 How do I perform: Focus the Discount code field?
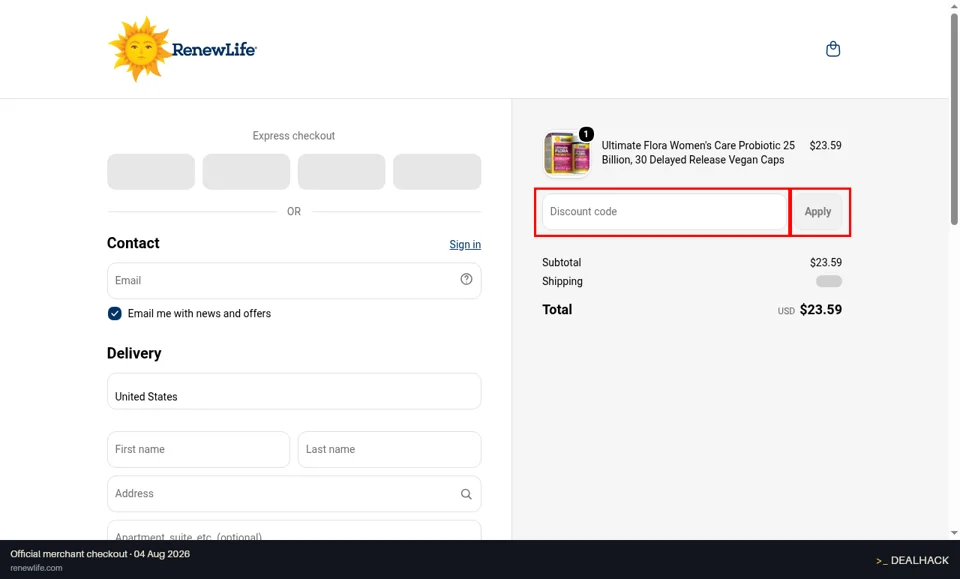(664, 212)
